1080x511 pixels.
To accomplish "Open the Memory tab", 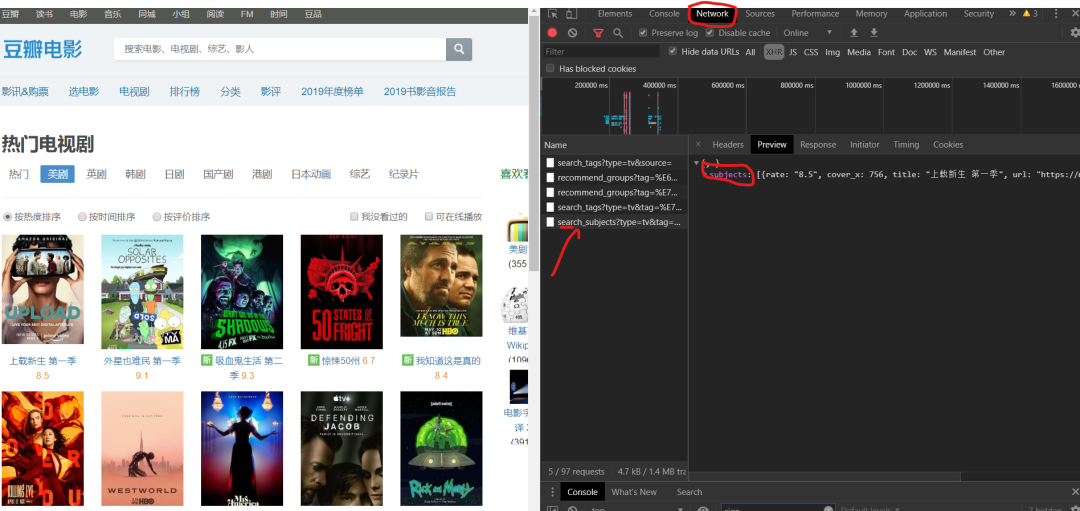I will [x=871, y=14].
